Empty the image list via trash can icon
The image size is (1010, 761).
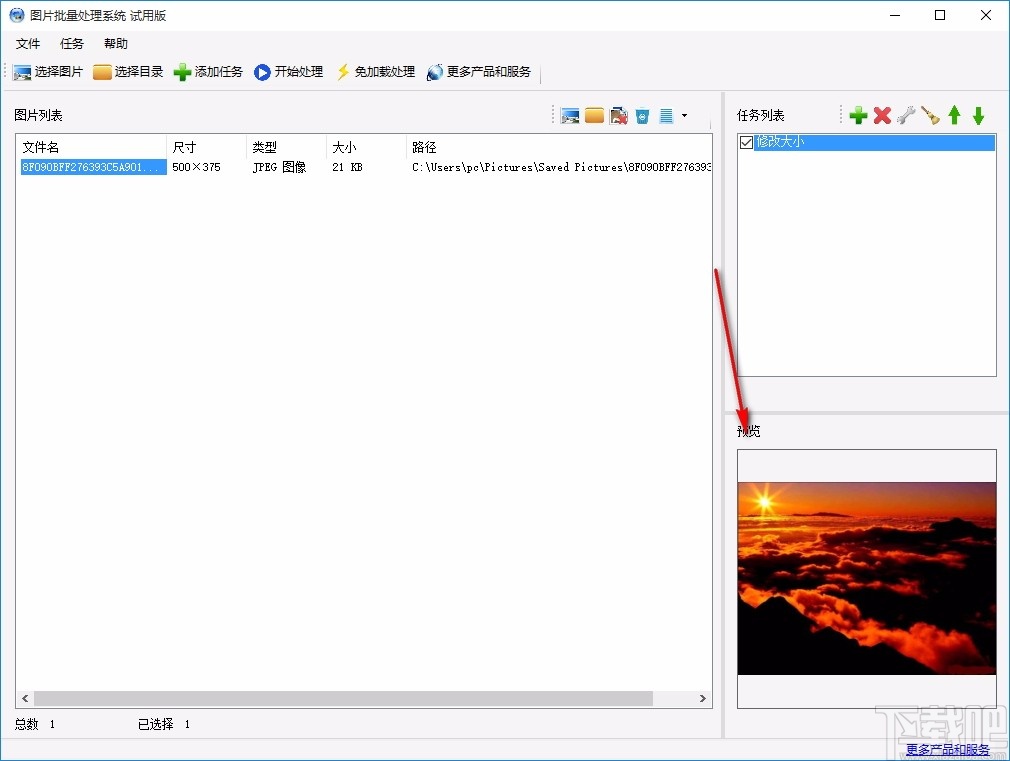pyautogui.click(x=642, y=115)
